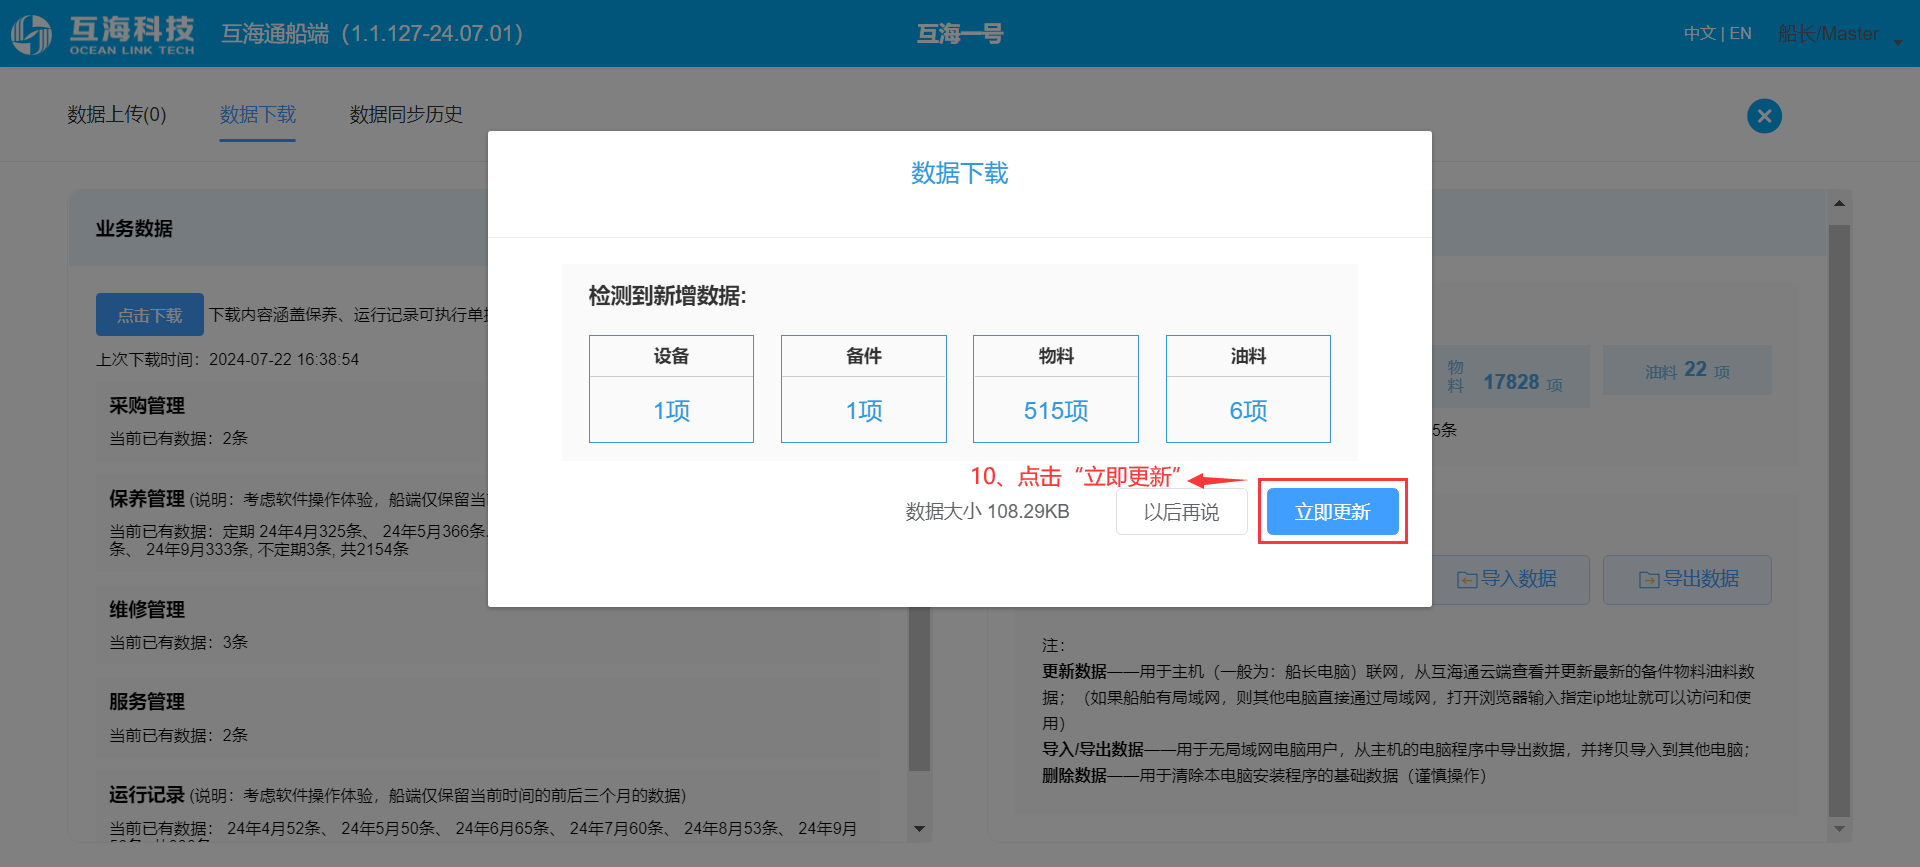Click the export folder icon in 导出数据
Screen dimensions: 1920x867
pyautogui.click(x=1649, y=580)
